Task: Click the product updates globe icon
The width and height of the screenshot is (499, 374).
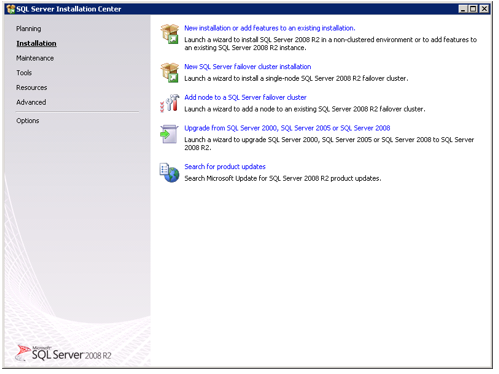Action: point(170,173)
